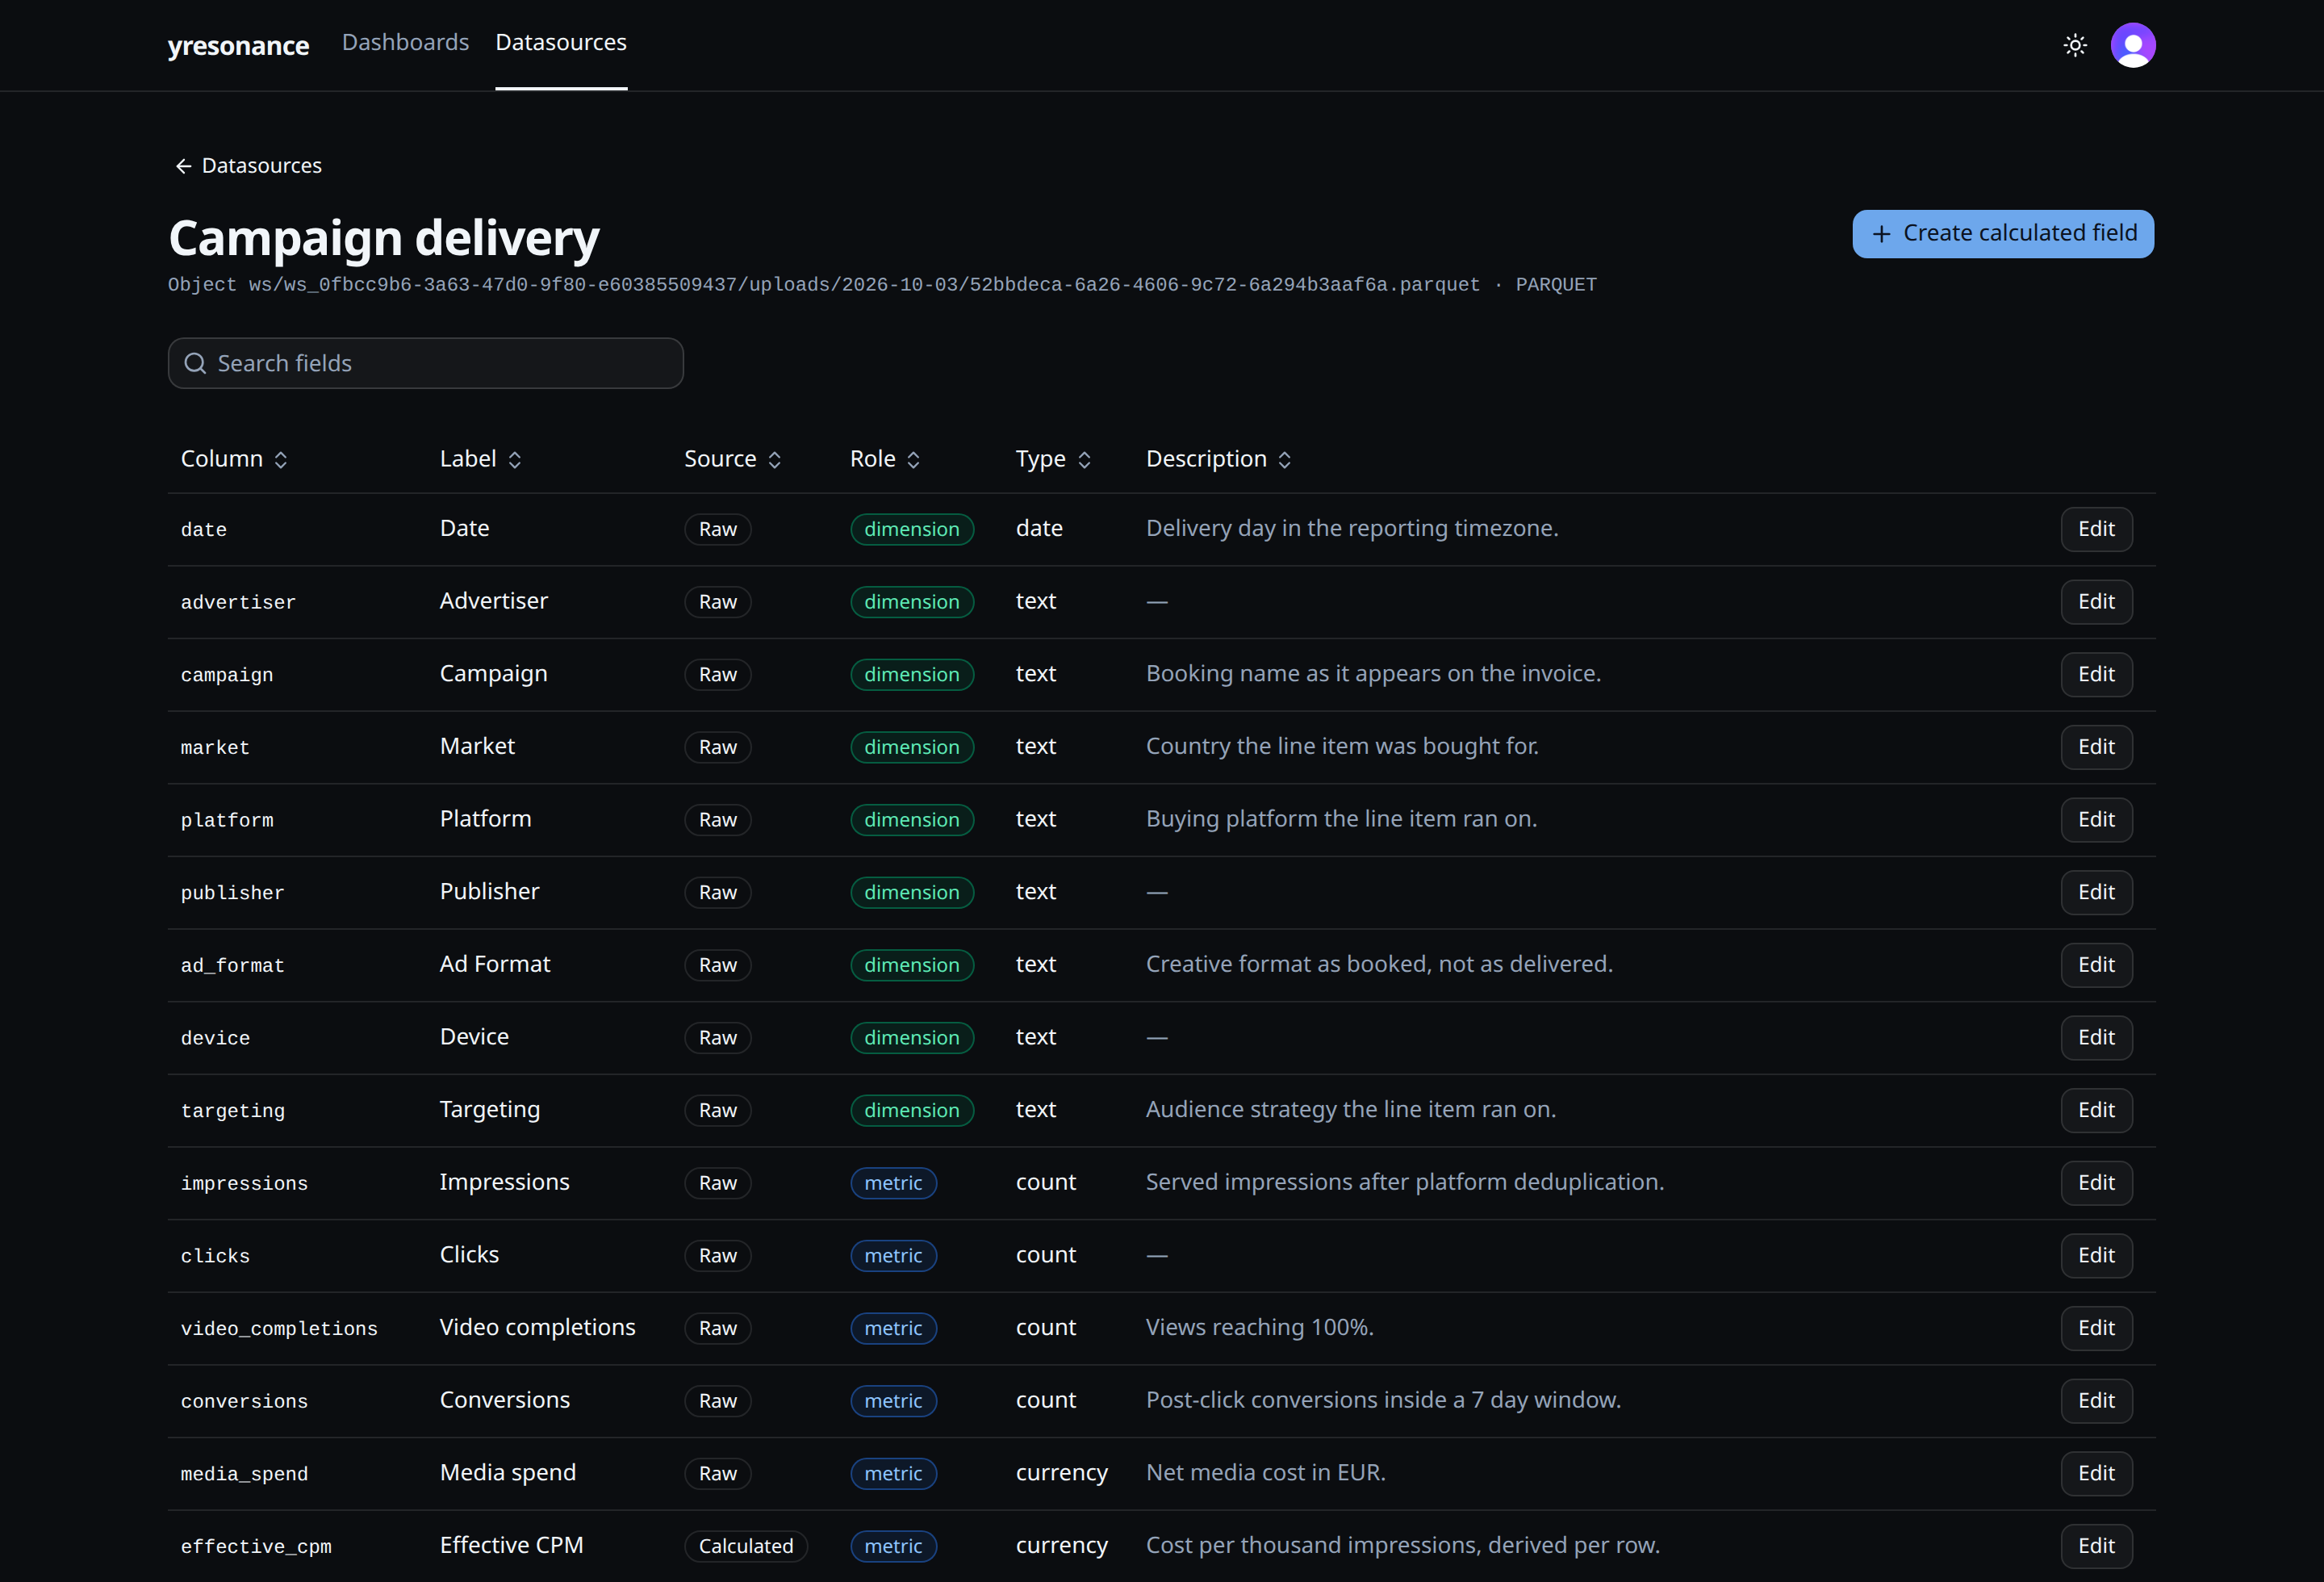Sort by Source using its sort arrows
Viewport: 2324px width, 1582px height.
tap(774, 459)
